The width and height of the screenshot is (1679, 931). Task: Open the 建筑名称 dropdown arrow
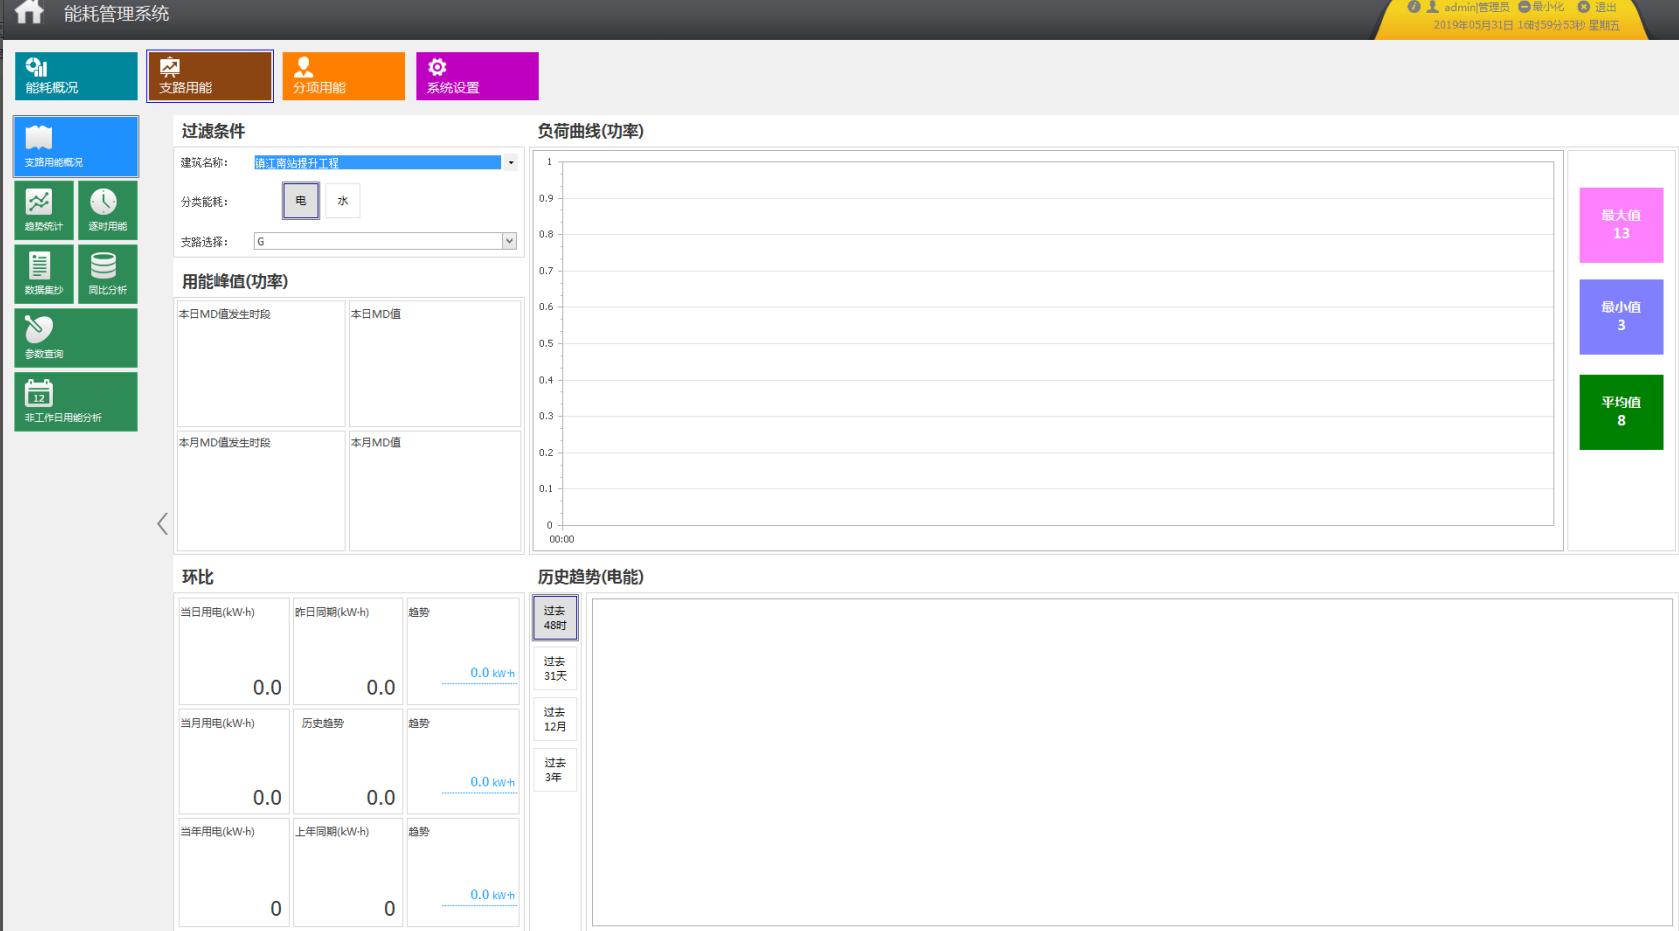[510, 162]
